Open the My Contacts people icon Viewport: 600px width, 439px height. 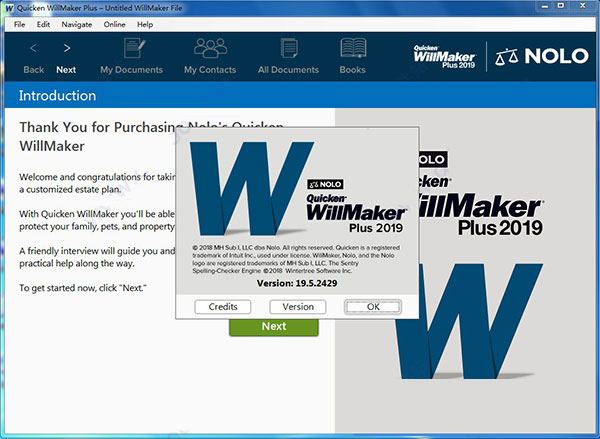(x=210, y=48)
